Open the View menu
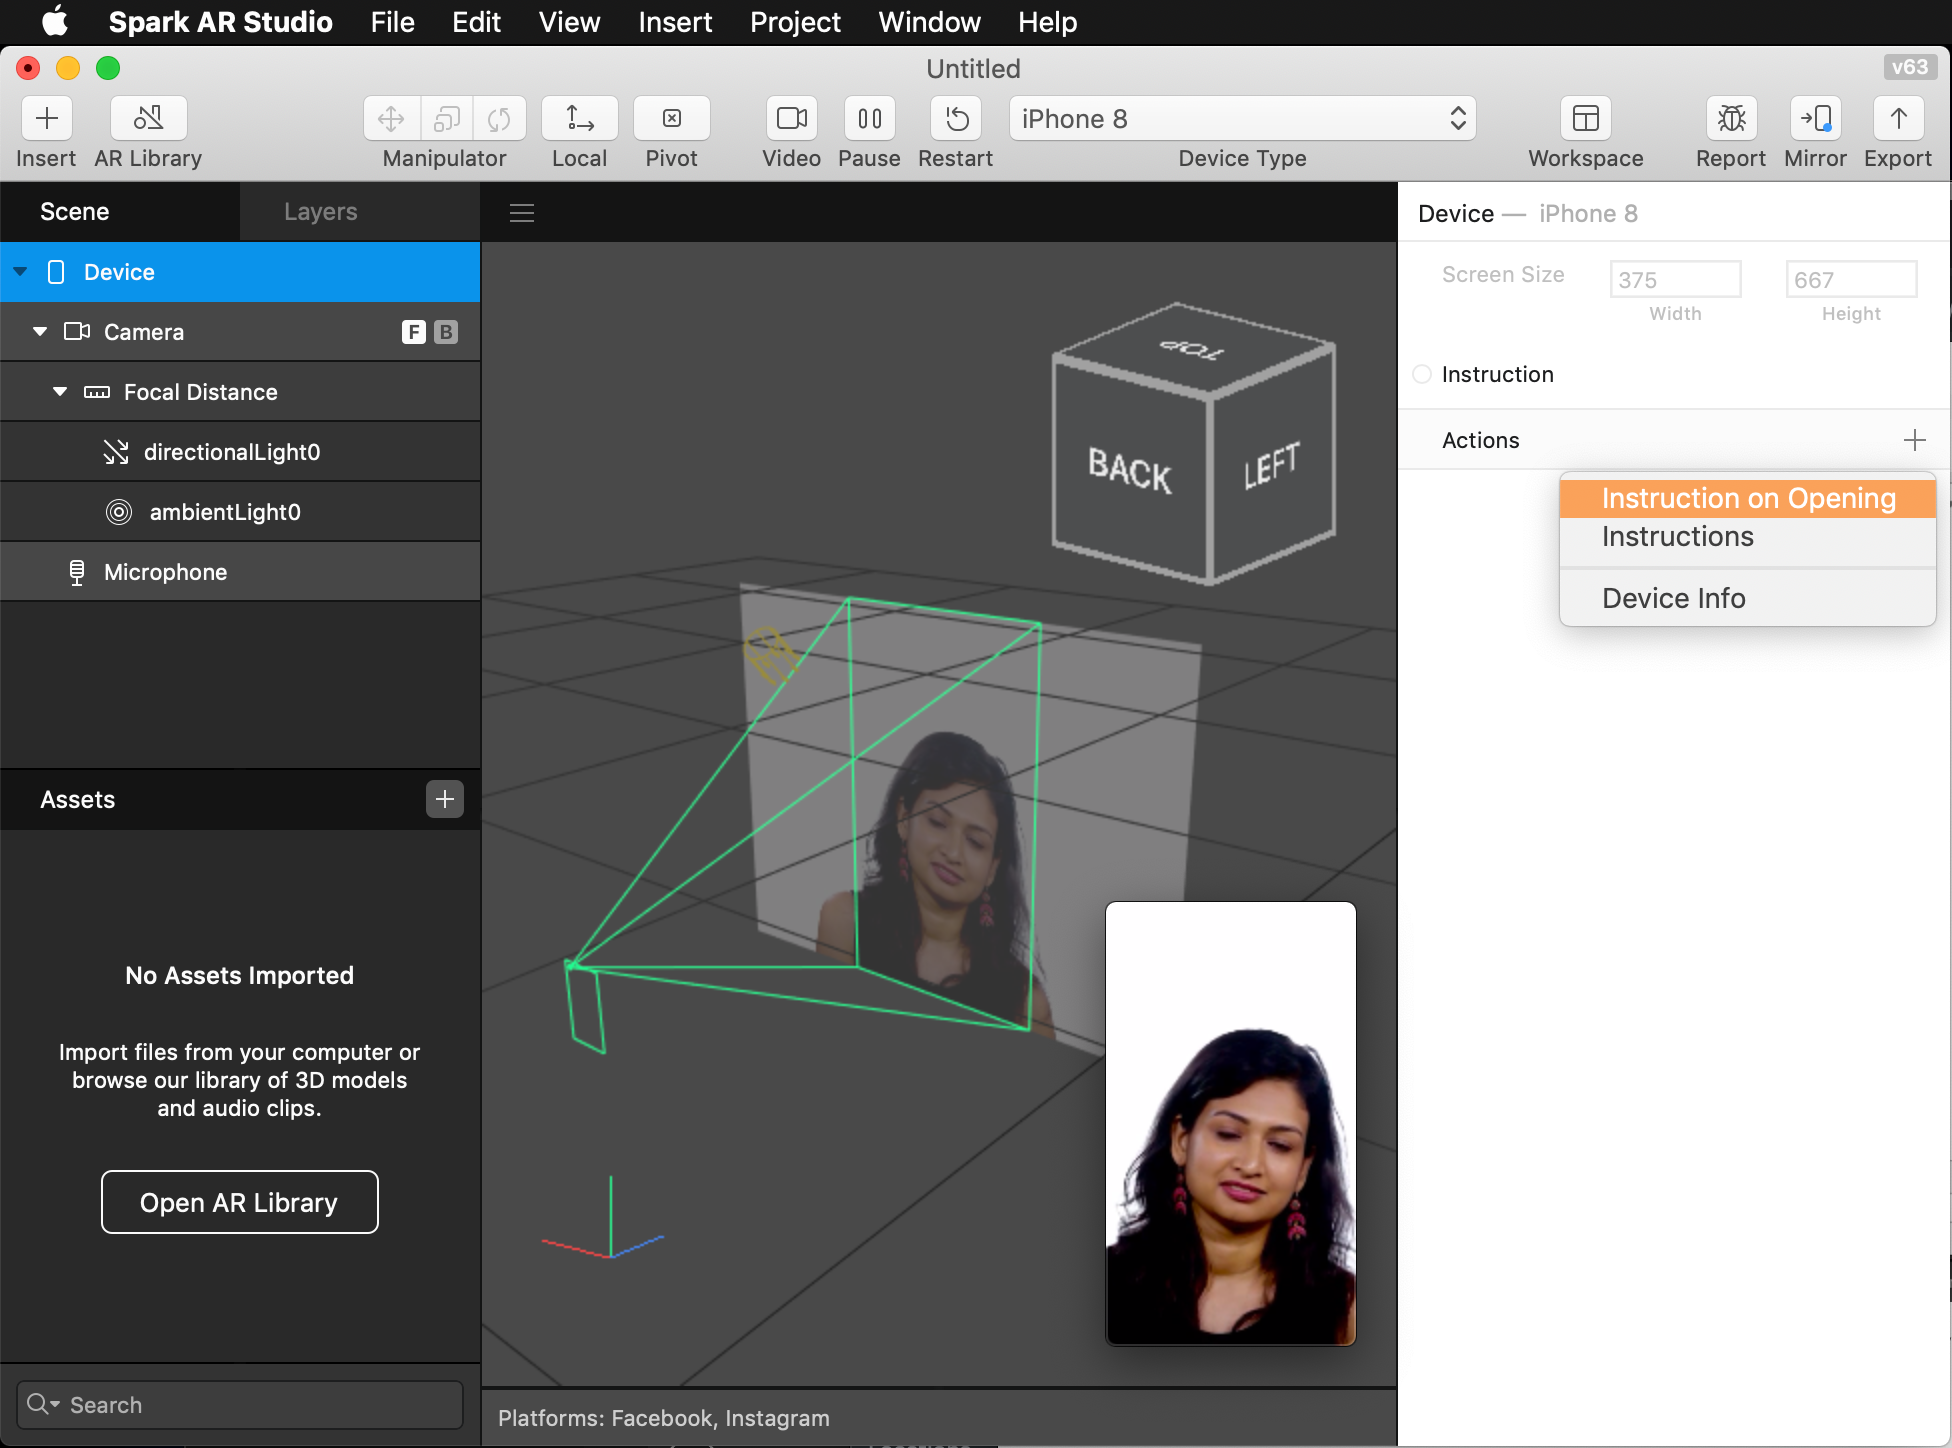1952x1448 pixels. click(569, 22)
